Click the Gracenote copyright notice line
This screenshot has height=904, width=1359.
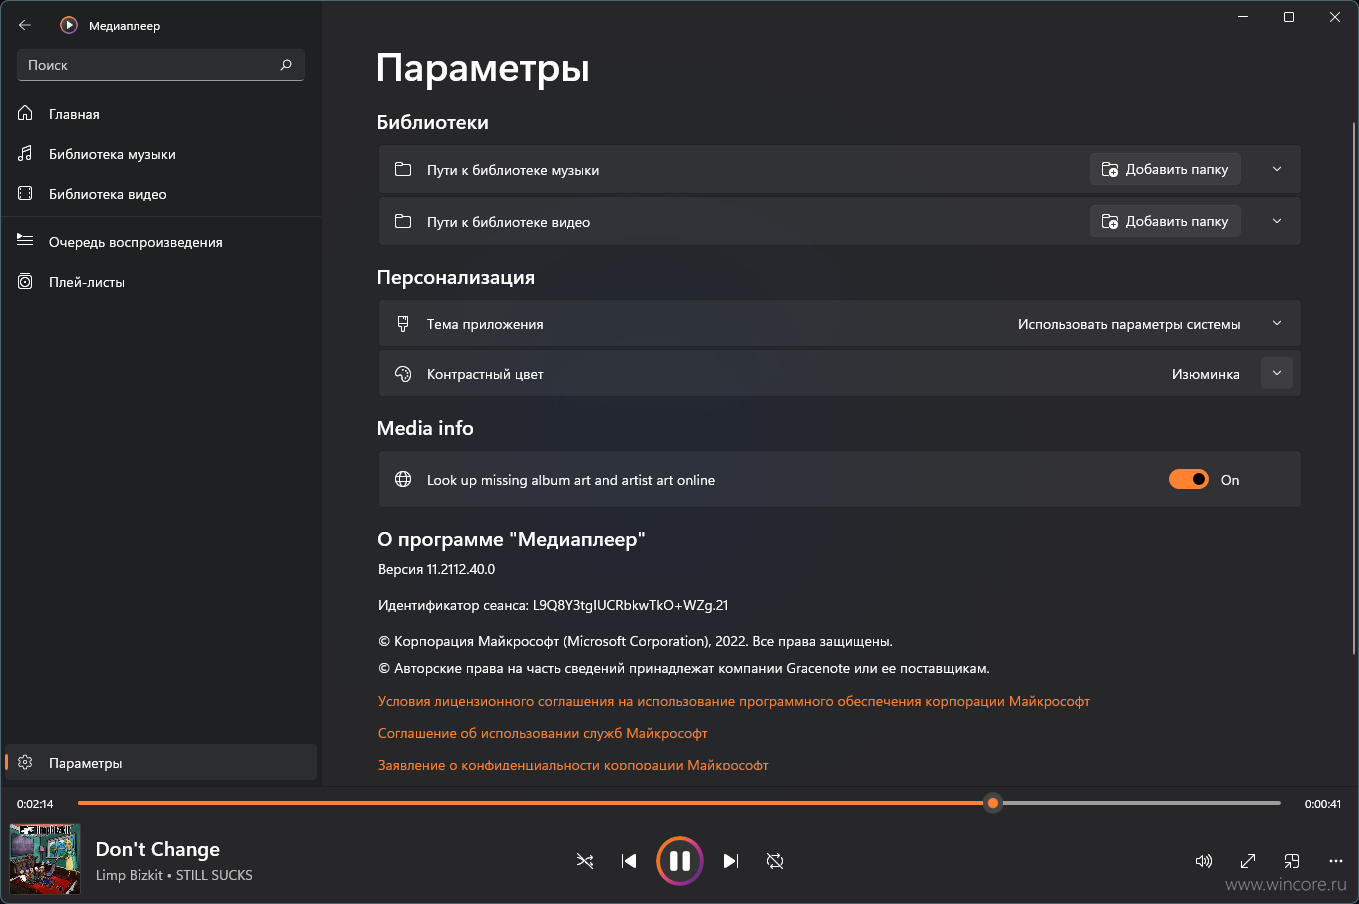tap(684, 668)
